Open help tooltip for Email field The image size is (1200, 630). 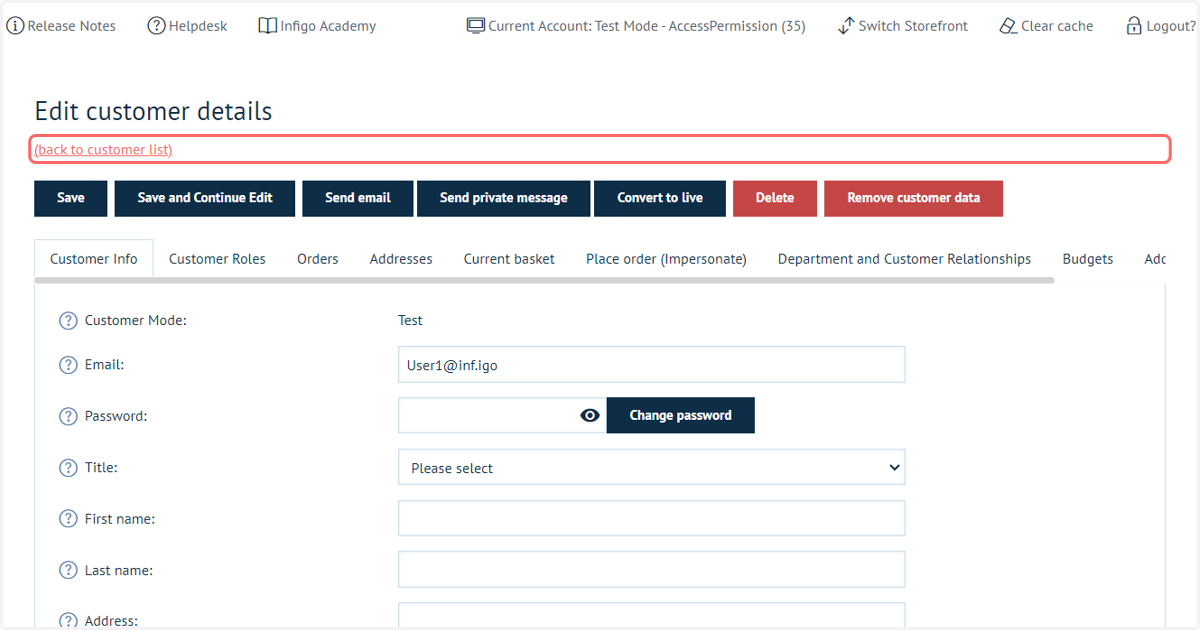68,365
